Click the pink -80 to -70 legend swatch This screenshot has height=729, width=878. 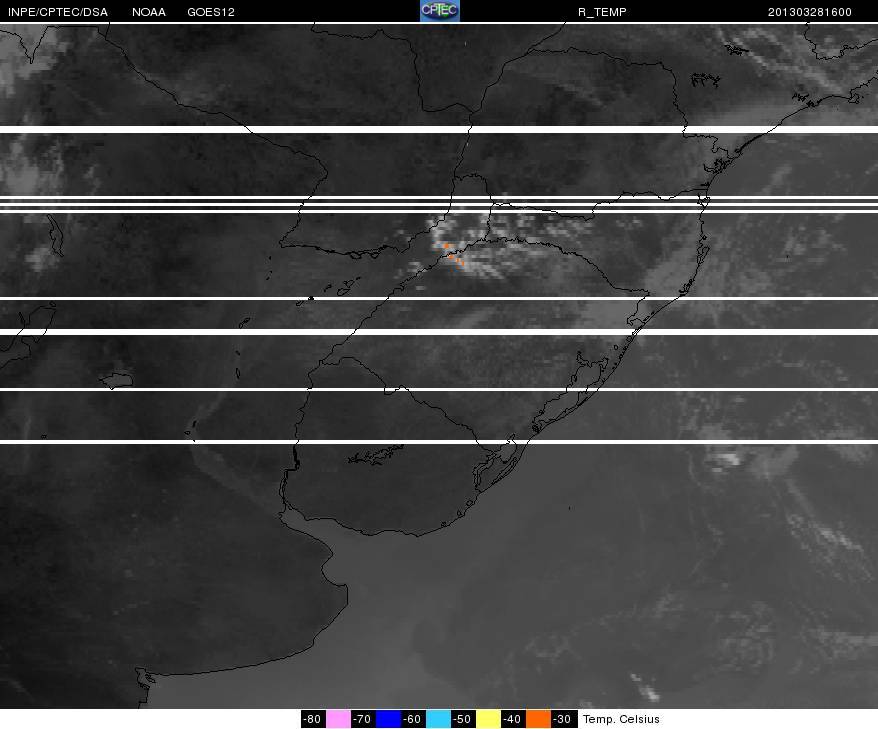[338, 719]
